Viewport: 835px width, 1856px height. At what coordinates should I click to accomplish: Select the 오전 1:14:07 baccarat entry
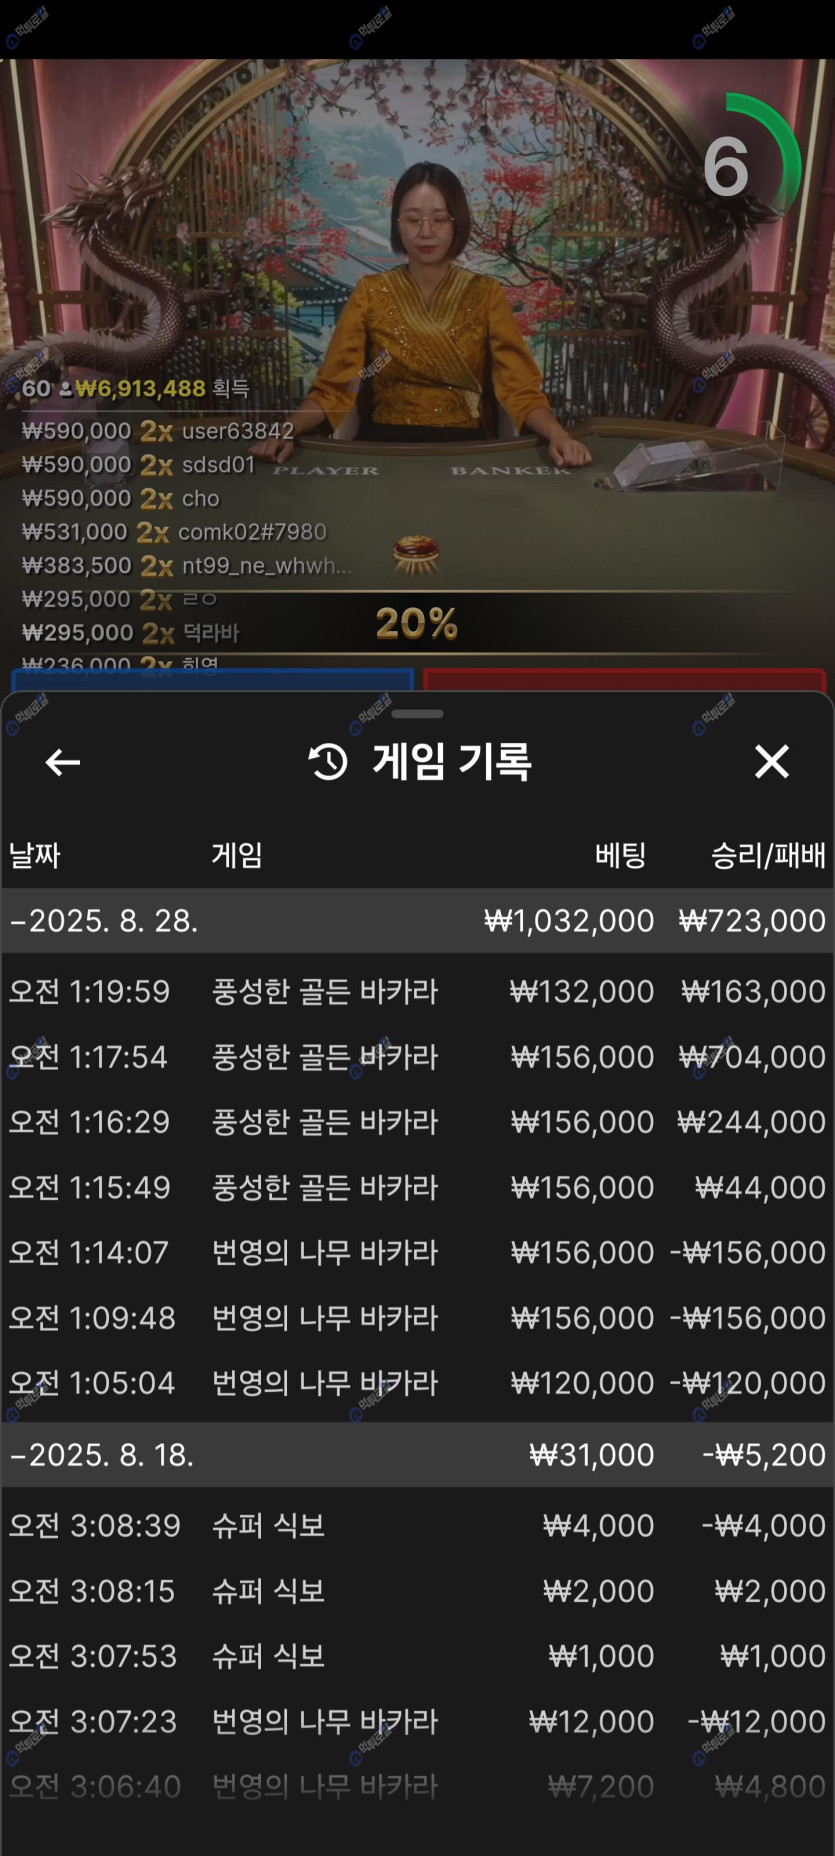(x=418, y=1252)
